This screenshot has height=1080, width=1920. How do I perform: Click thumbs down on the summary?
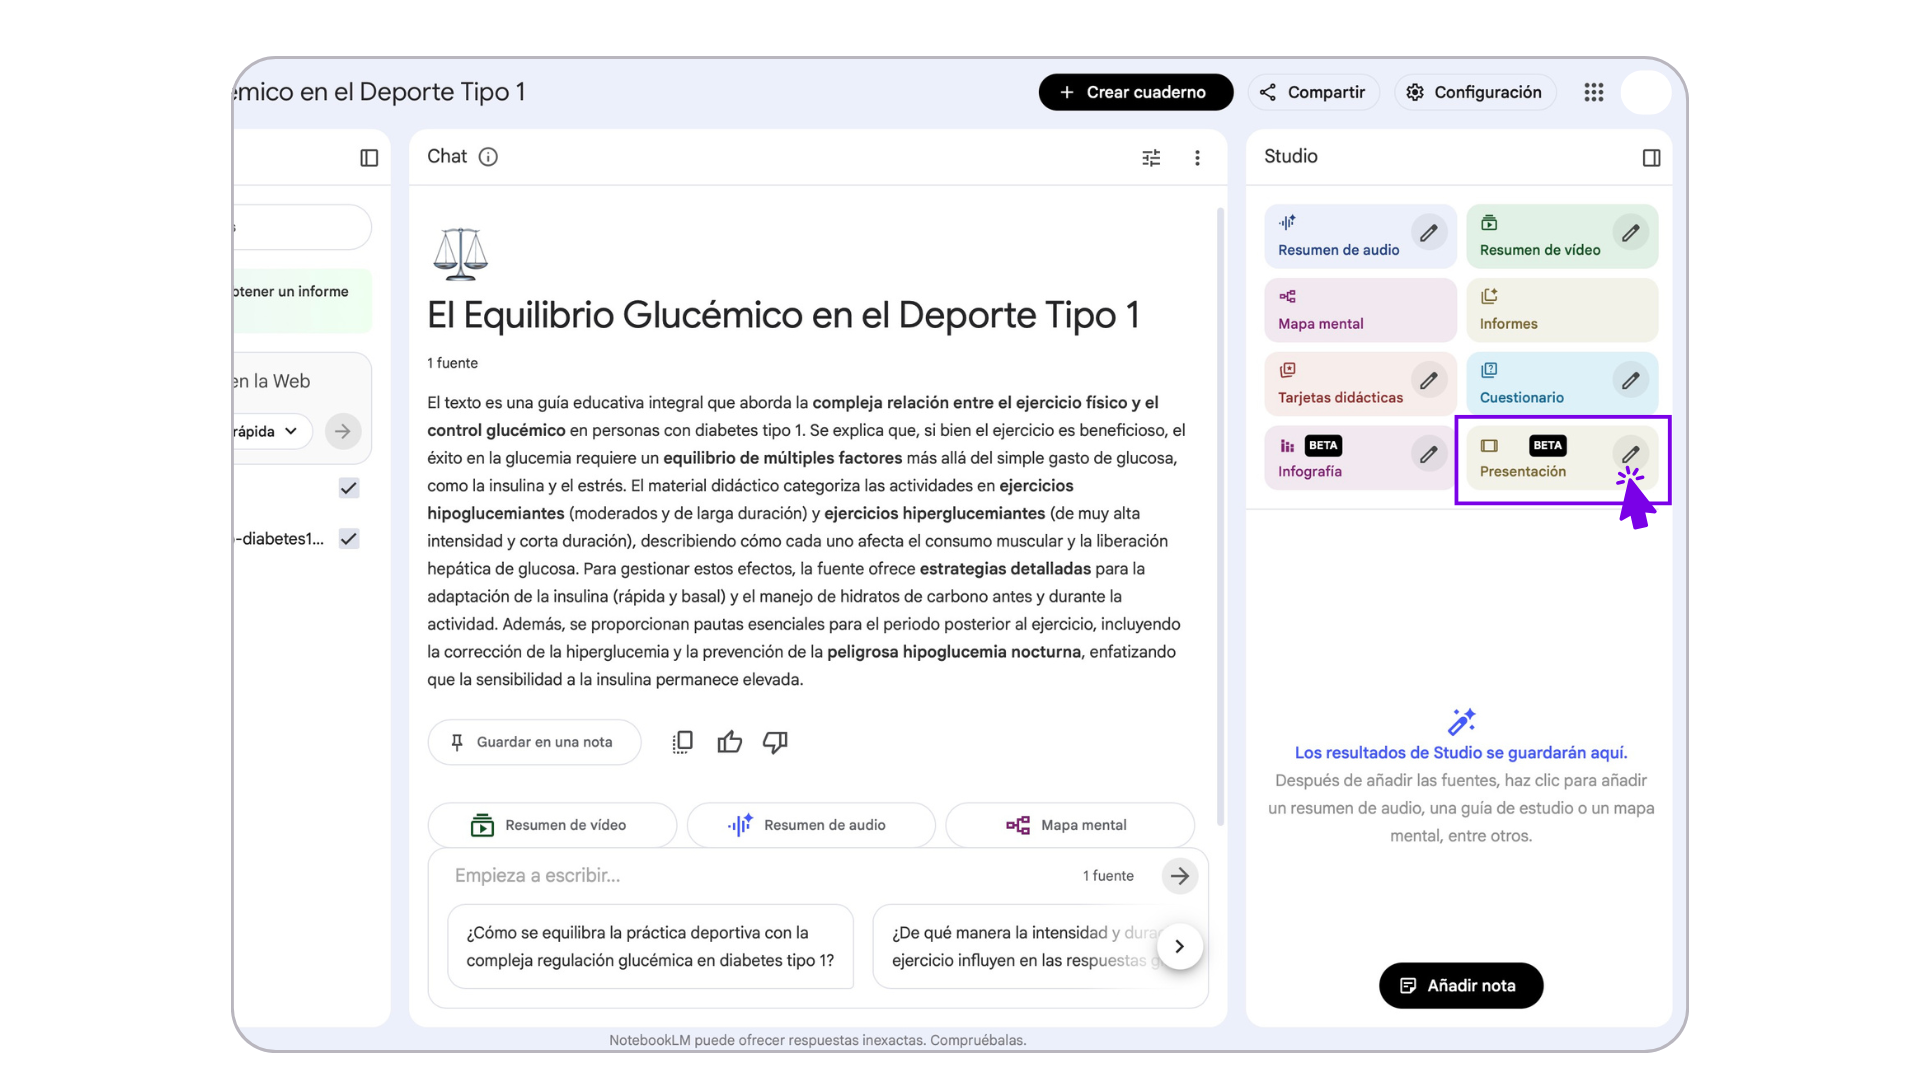click(x=775, y=742)
